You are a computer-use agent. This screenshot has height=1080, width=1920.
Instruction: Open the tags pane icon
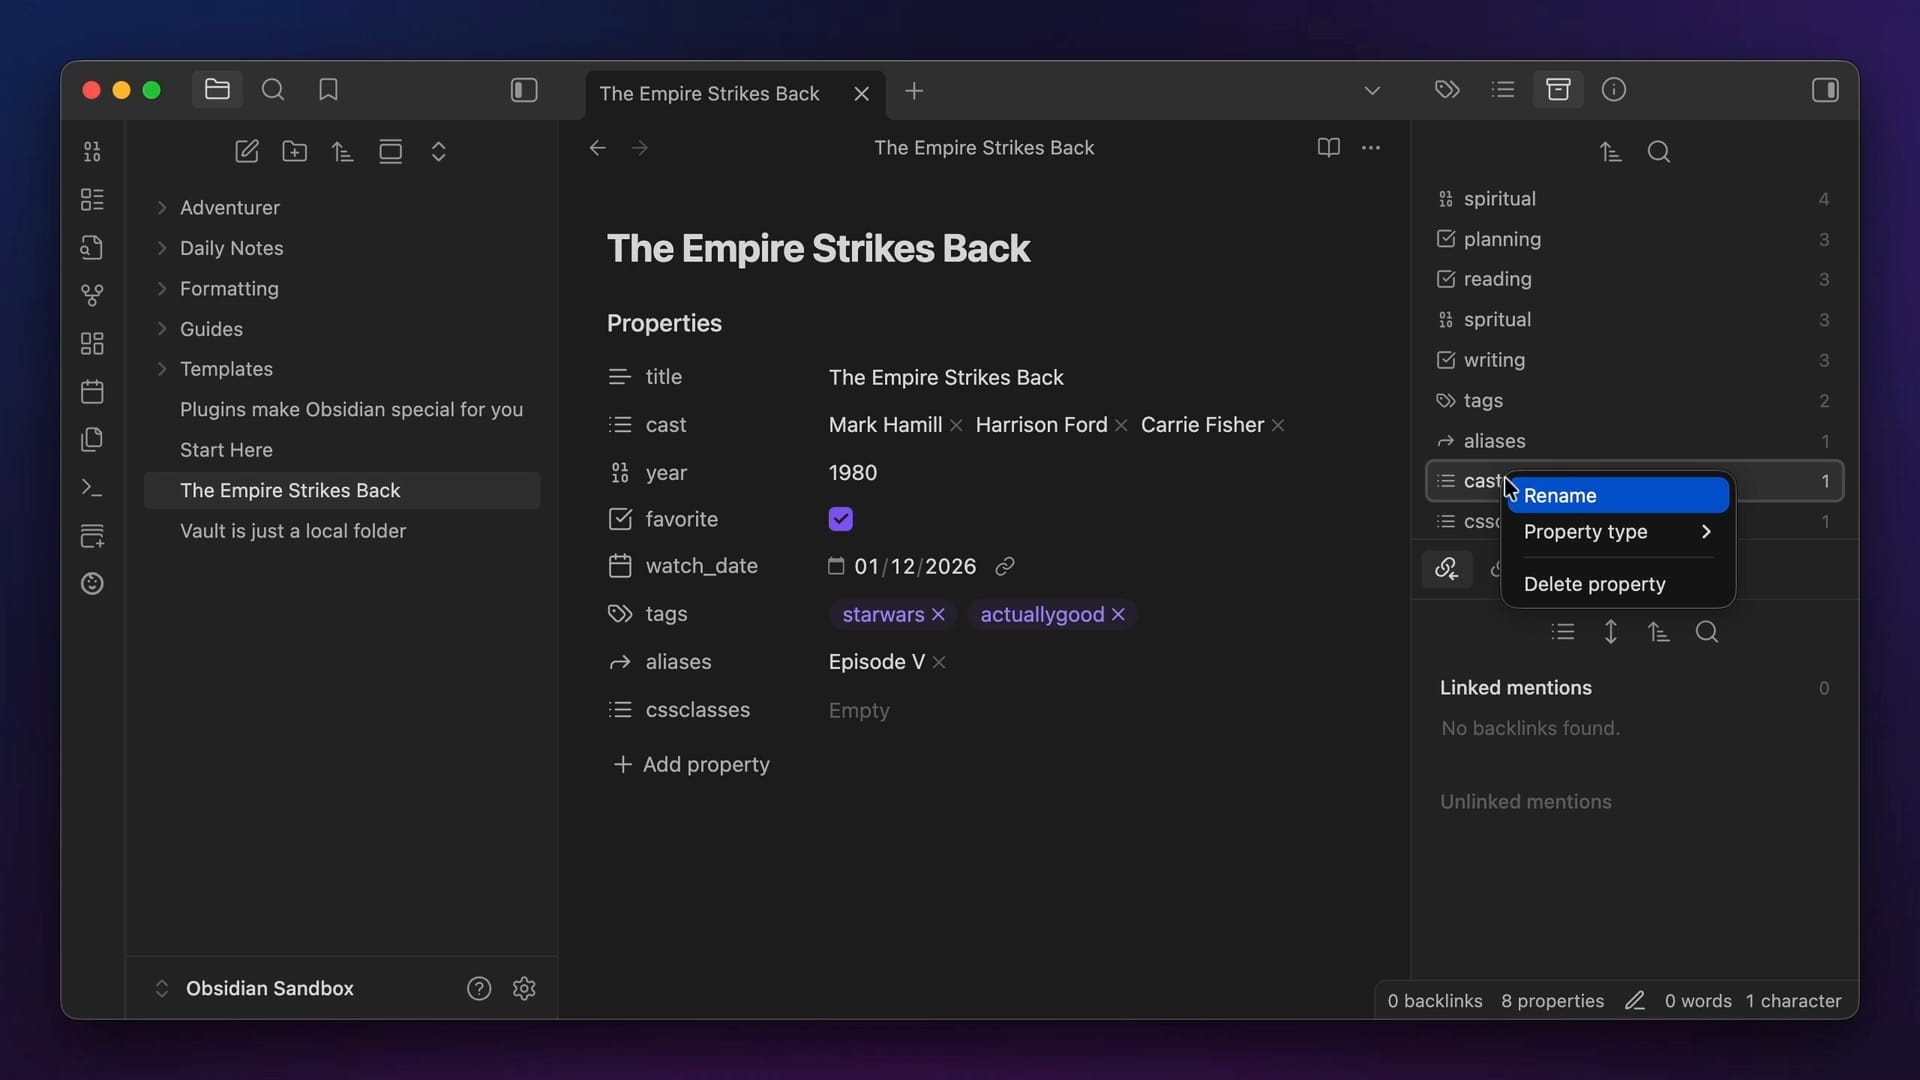(1447, 90)
